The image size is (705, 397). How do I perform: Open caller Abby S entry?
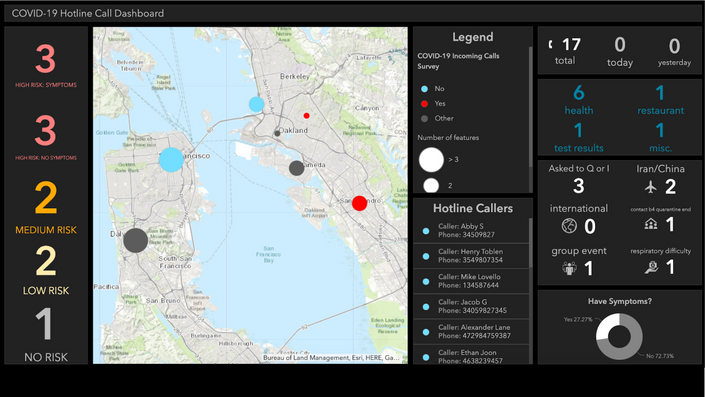tap(471, 231)
